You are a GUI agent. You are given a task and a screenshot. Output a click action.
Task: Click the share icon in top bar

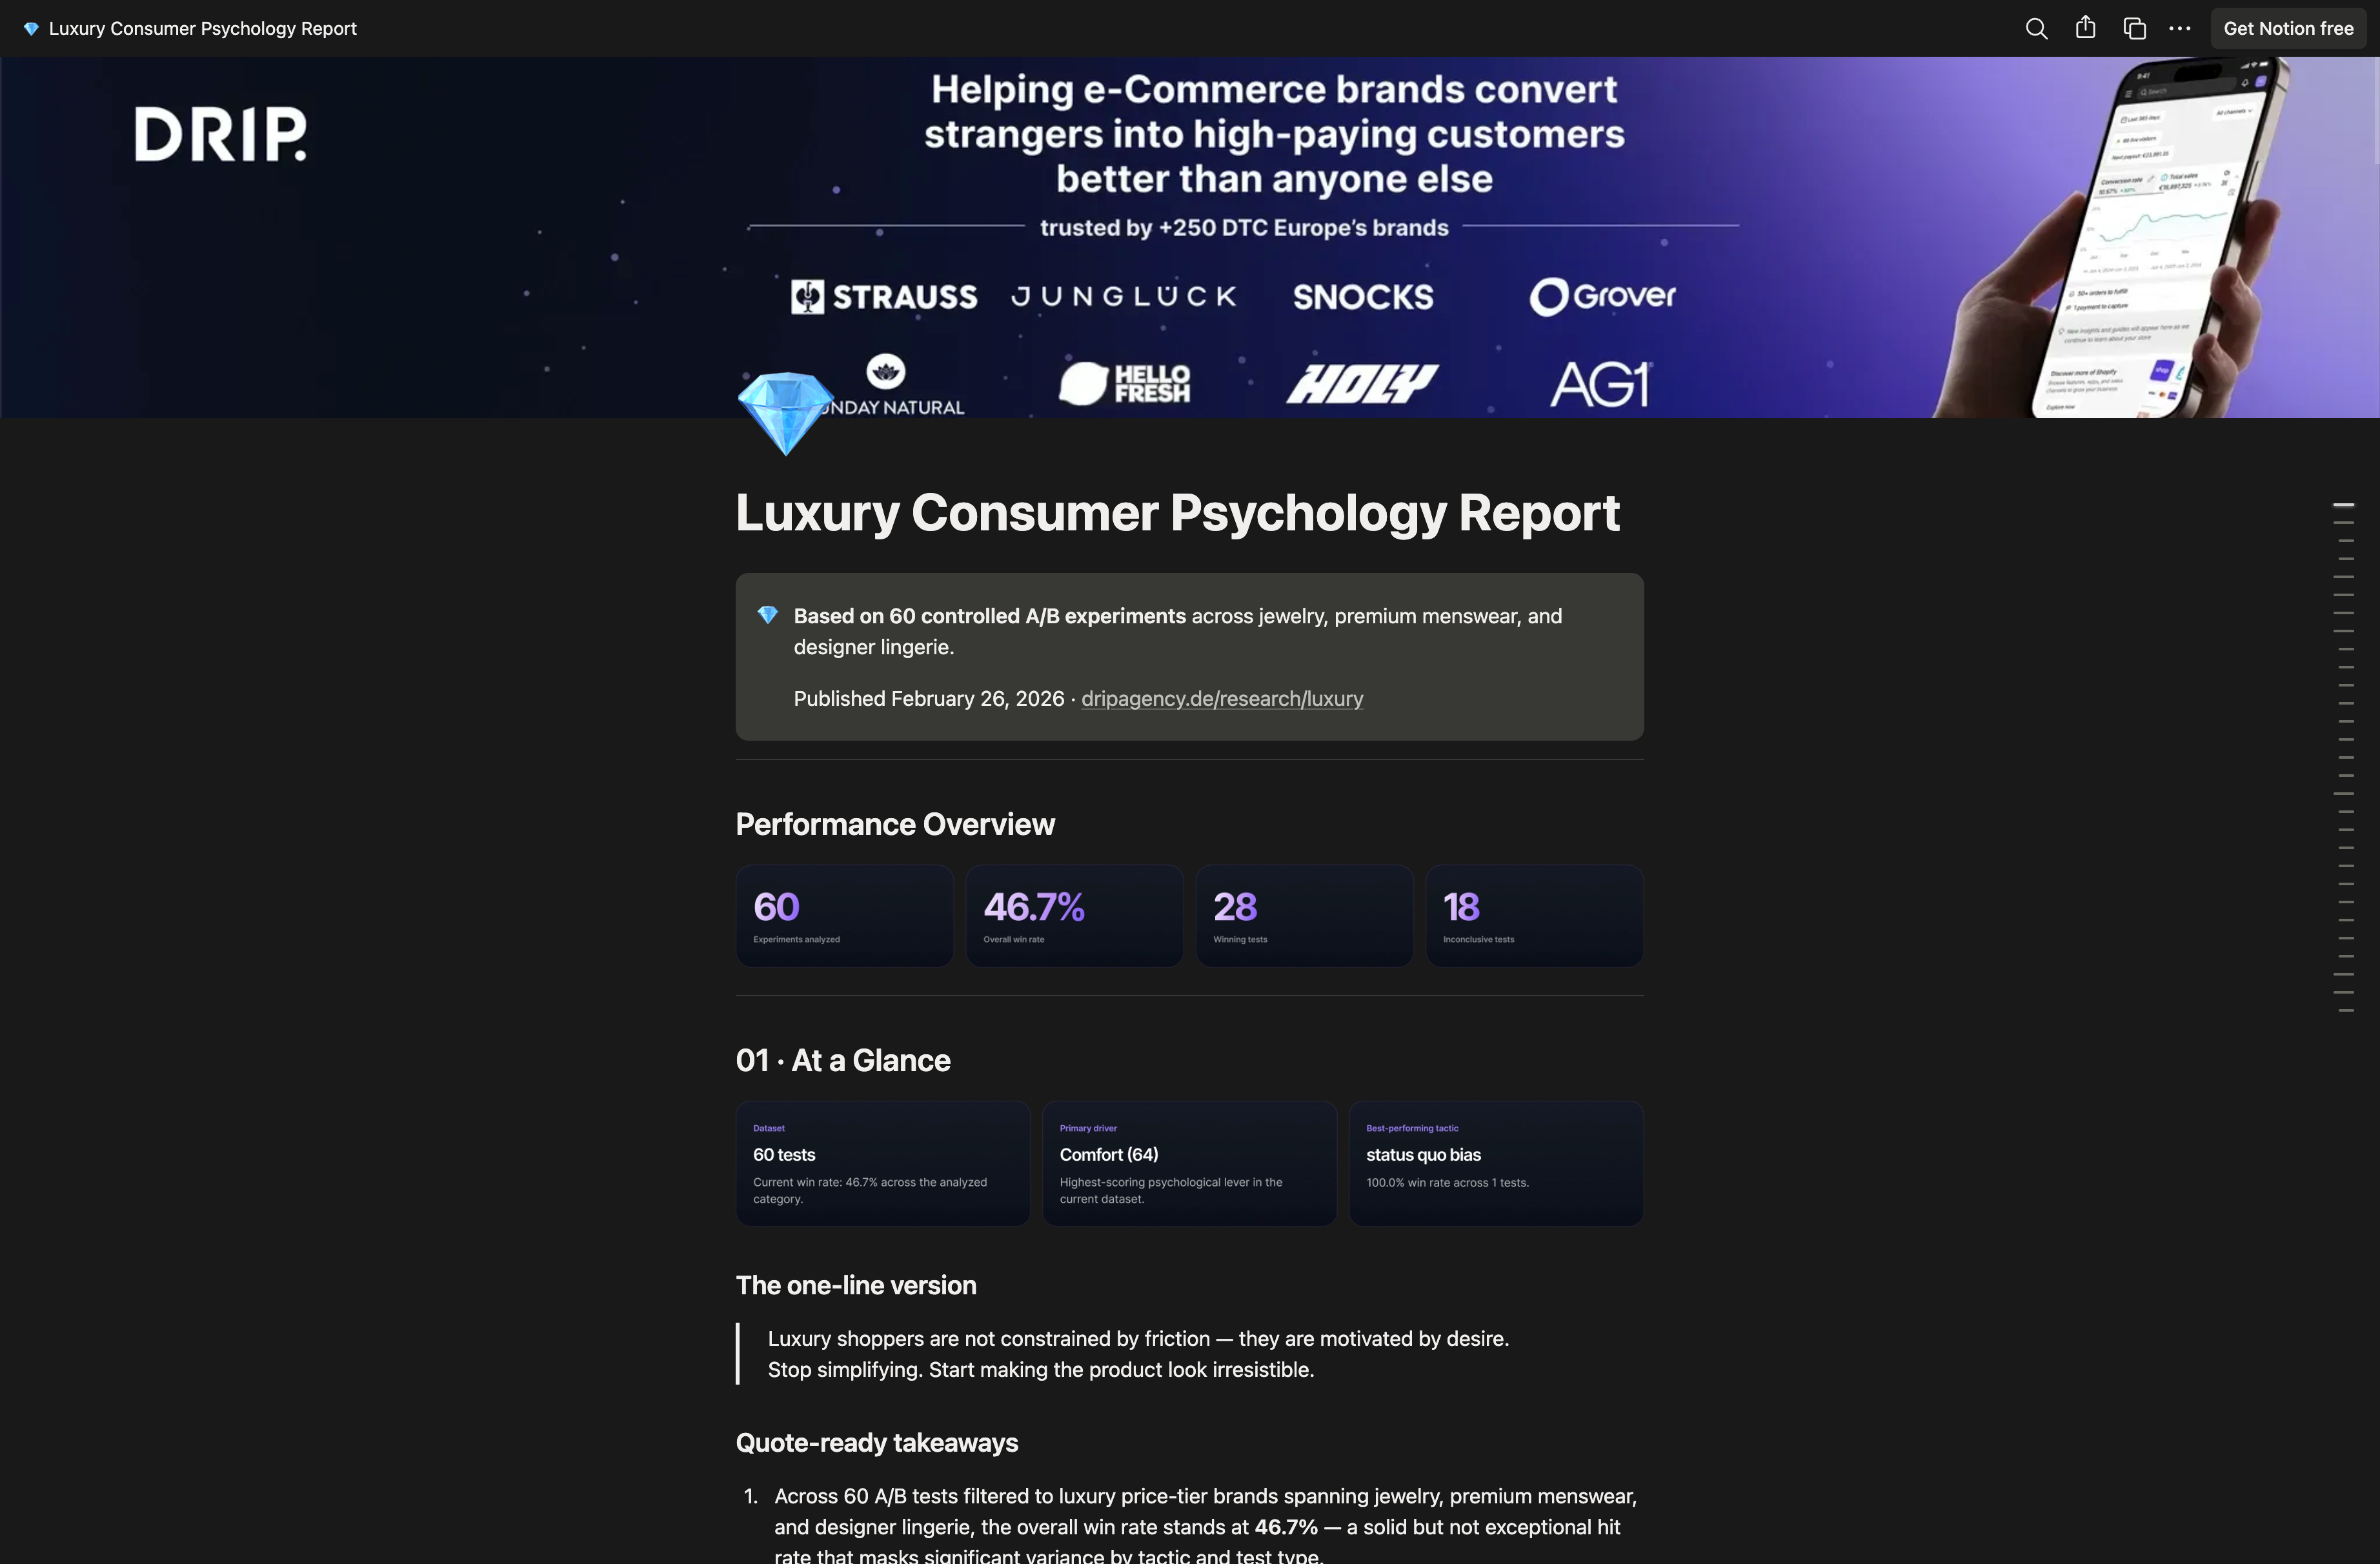pyautogui.click(x=2085, y=28)
